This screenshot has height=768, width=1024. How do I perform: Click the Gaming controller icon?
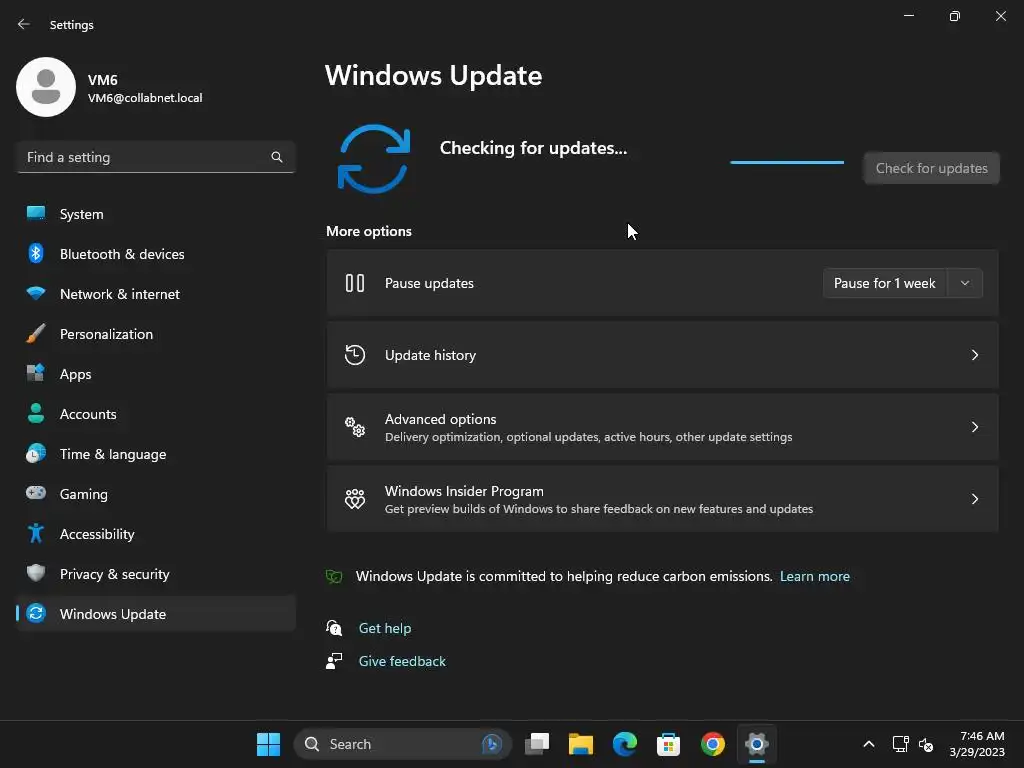point(36,493)
